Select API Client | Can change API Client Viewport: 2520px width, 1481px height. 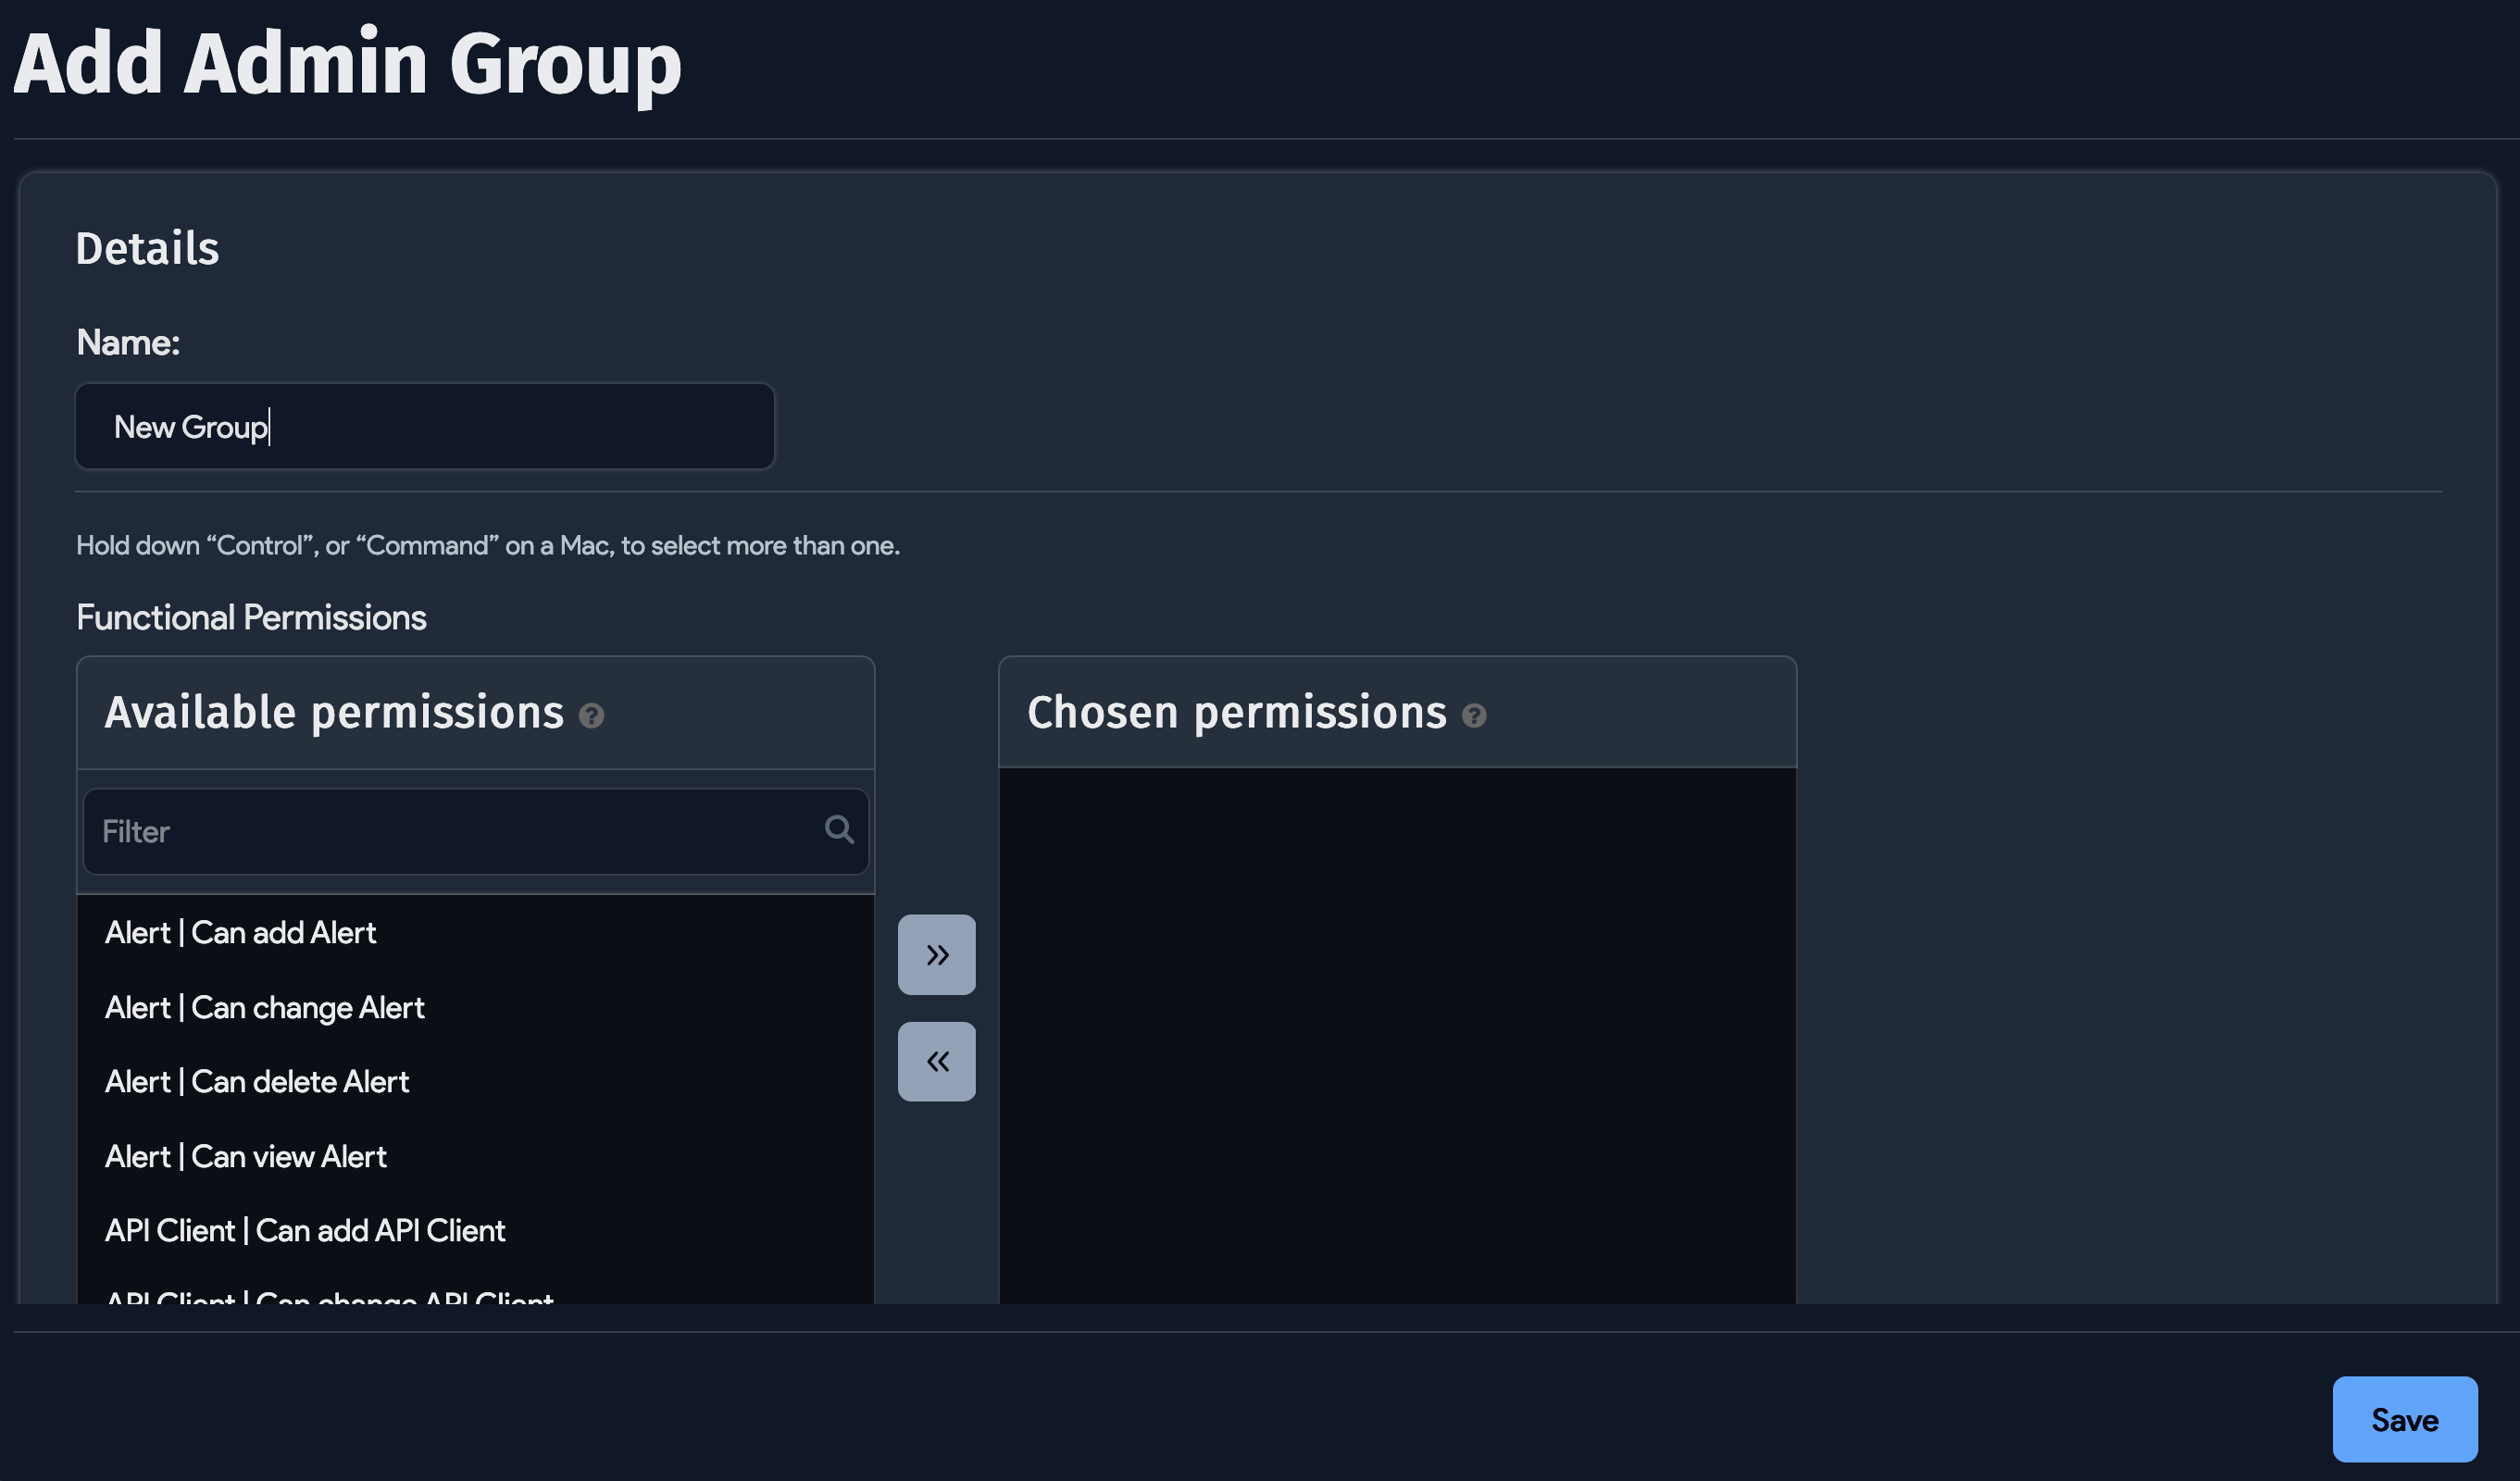(x=330, y=1298)
